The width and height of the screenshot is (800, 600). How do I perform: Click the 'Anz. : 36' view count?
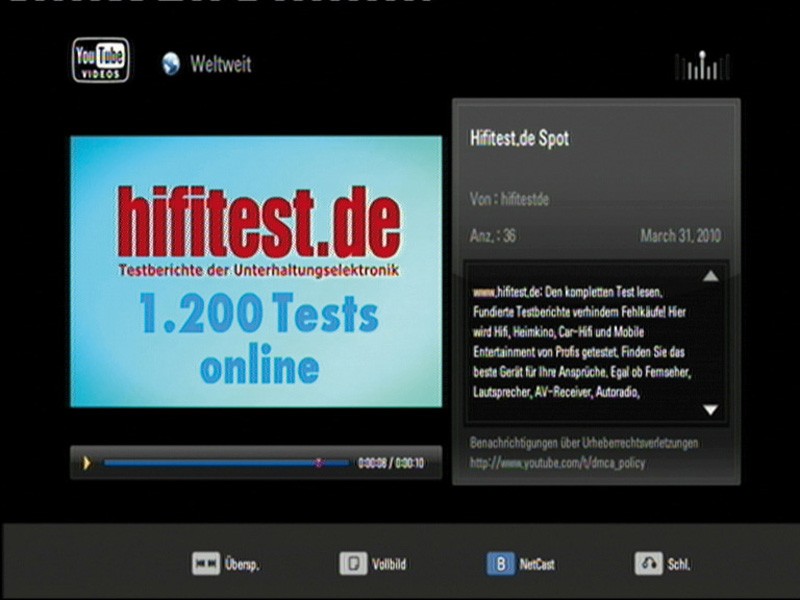pyautogui.click(x=492, y=236)
